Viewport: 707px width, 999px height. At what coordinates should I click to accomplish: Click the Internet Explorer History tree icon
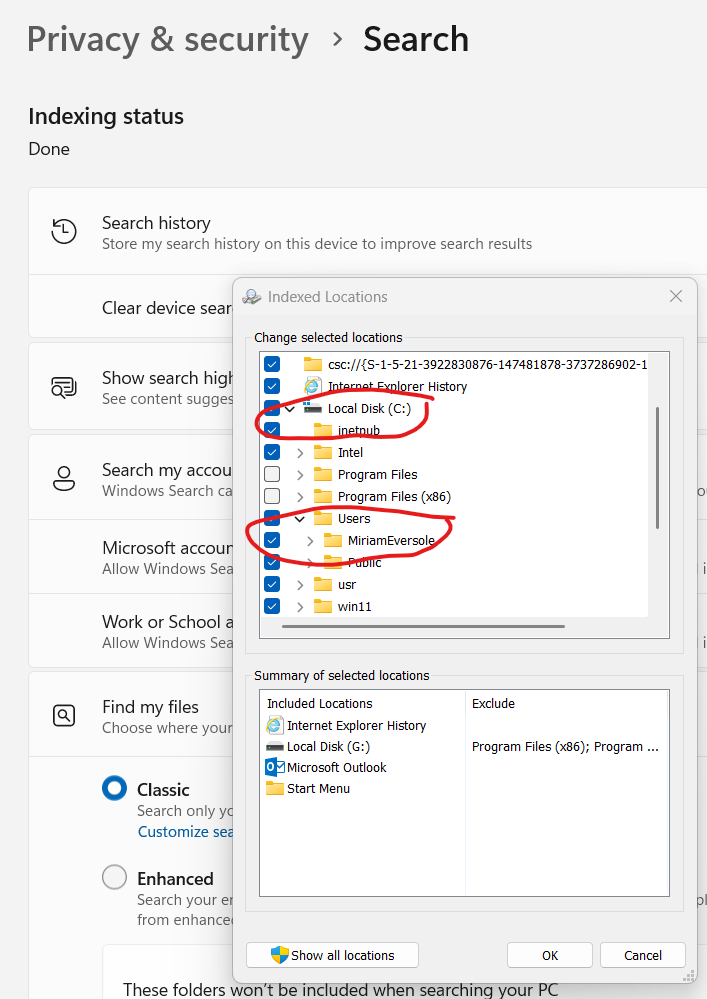[x=313, y=386]
